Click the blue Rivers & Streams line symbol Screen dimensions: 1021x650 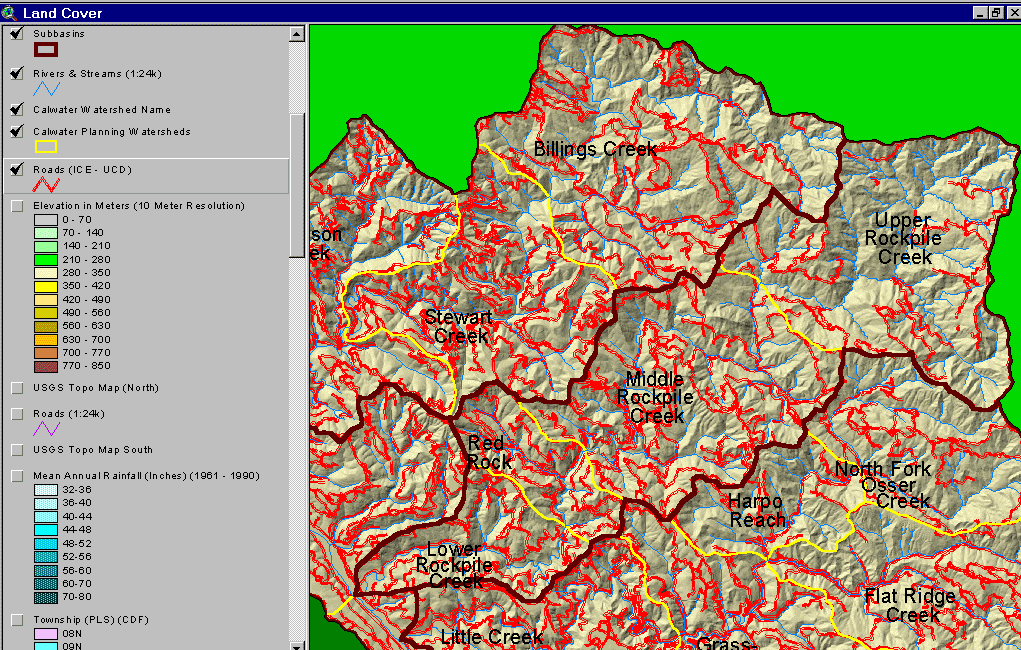tap(46, 89)
